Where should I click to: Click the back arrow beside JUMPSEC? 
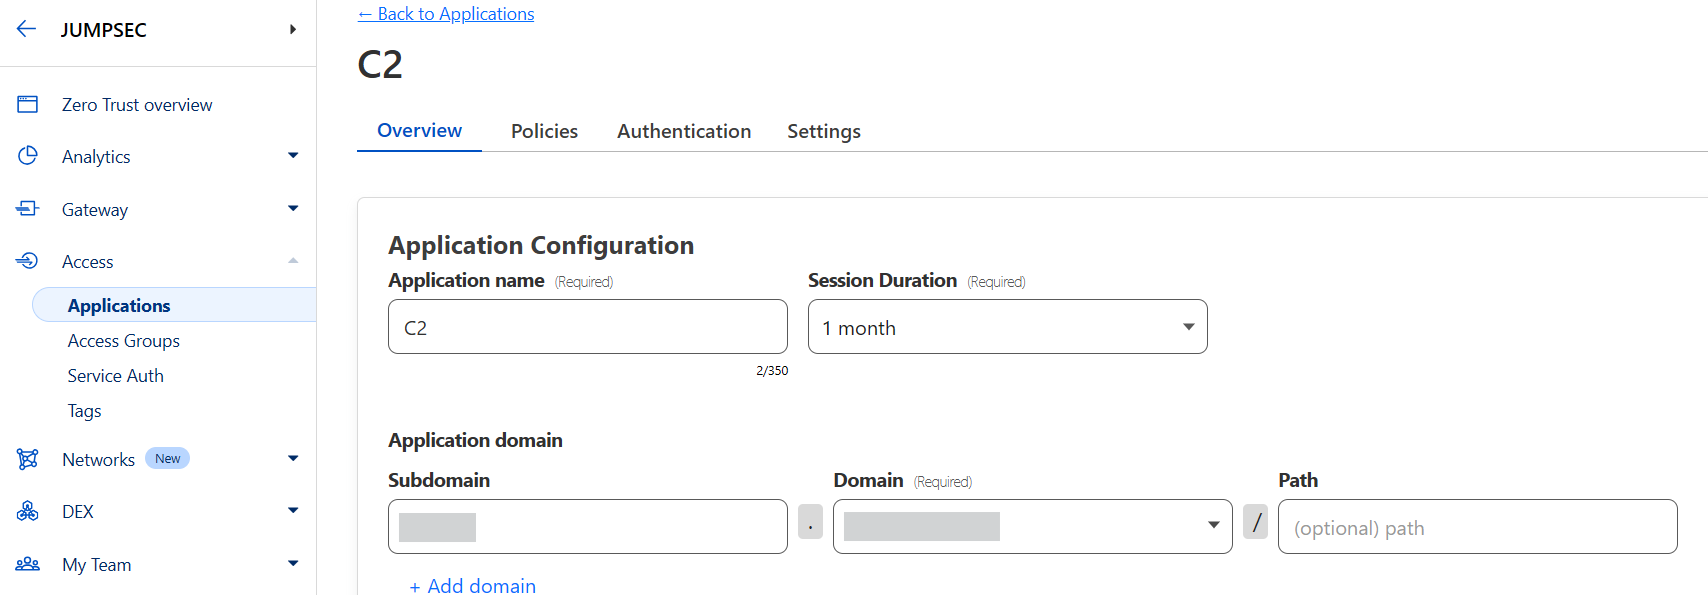(27, 29)
